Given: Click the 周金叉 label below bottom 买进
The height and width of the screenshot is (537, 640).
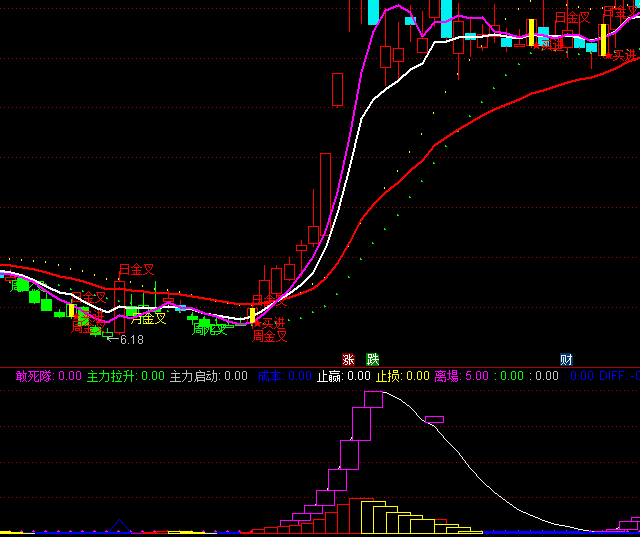Looking at the screenshot, I should pyautogui.click(x=269, y=336).
